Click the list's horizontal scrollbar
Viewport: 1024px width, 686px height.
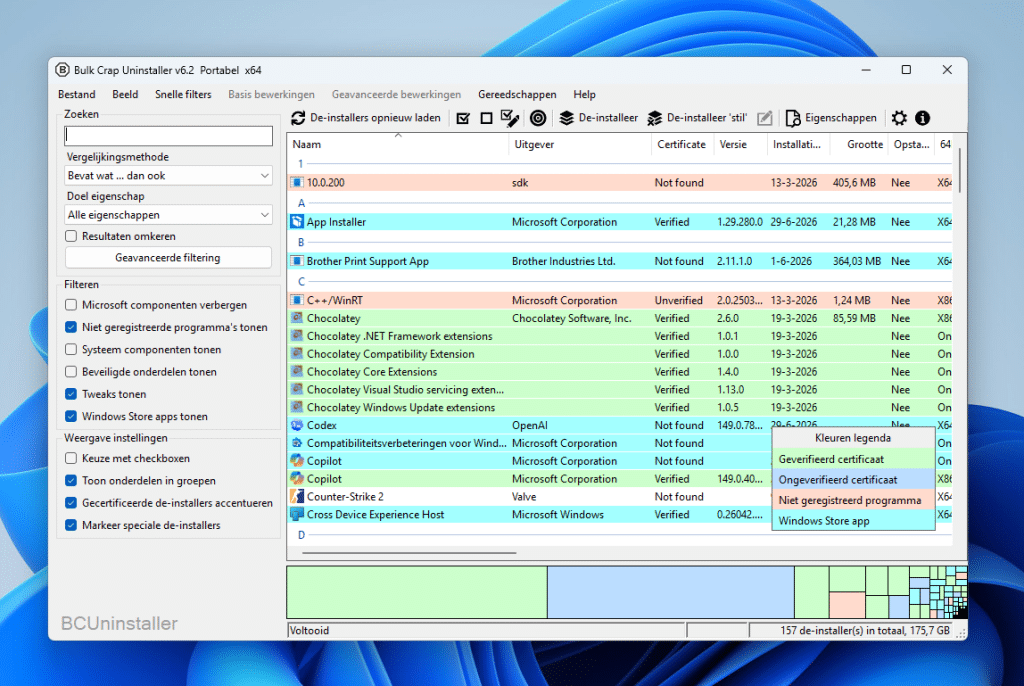tap(409, 553)
